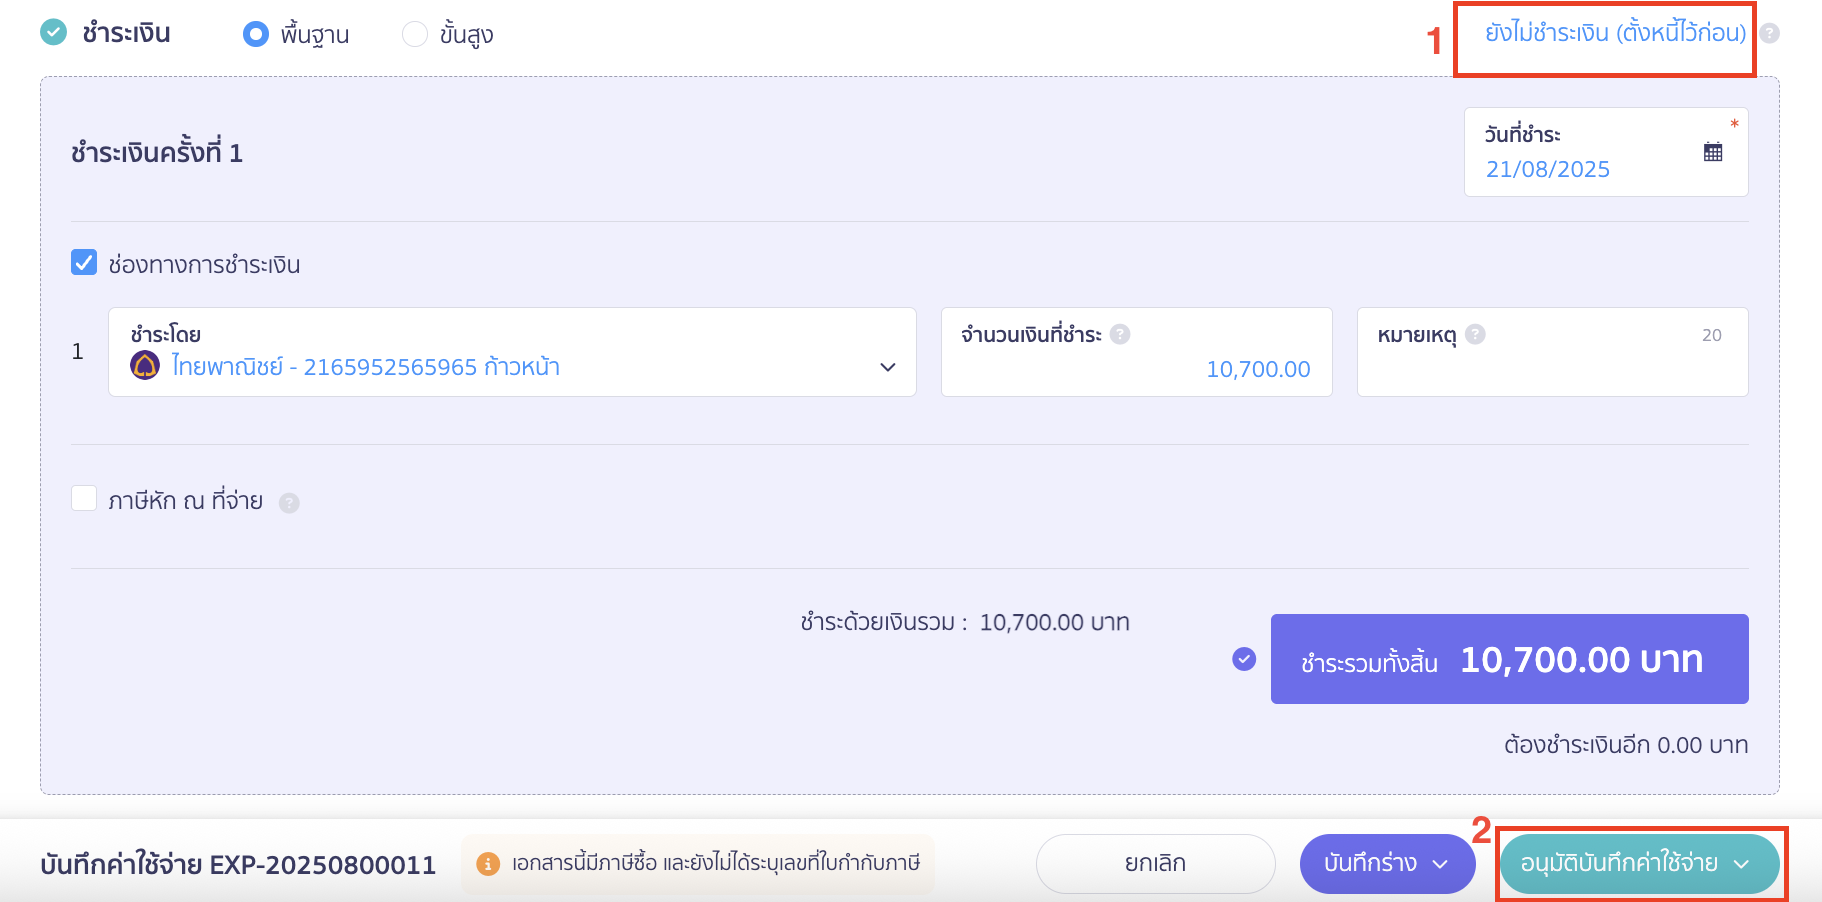Enable the ภาษีหัก ณ ที่จ่าย checkbox
This screenshot has width=1822, height=902.
(84, 499)
